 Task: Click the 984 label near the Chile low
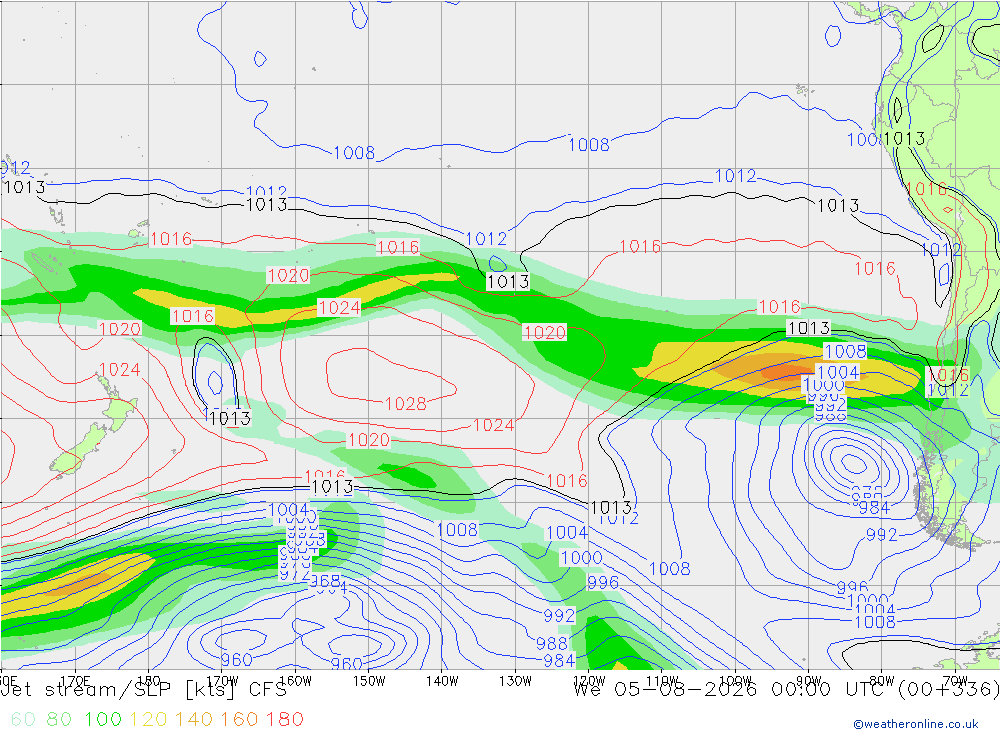pos(874,508)
